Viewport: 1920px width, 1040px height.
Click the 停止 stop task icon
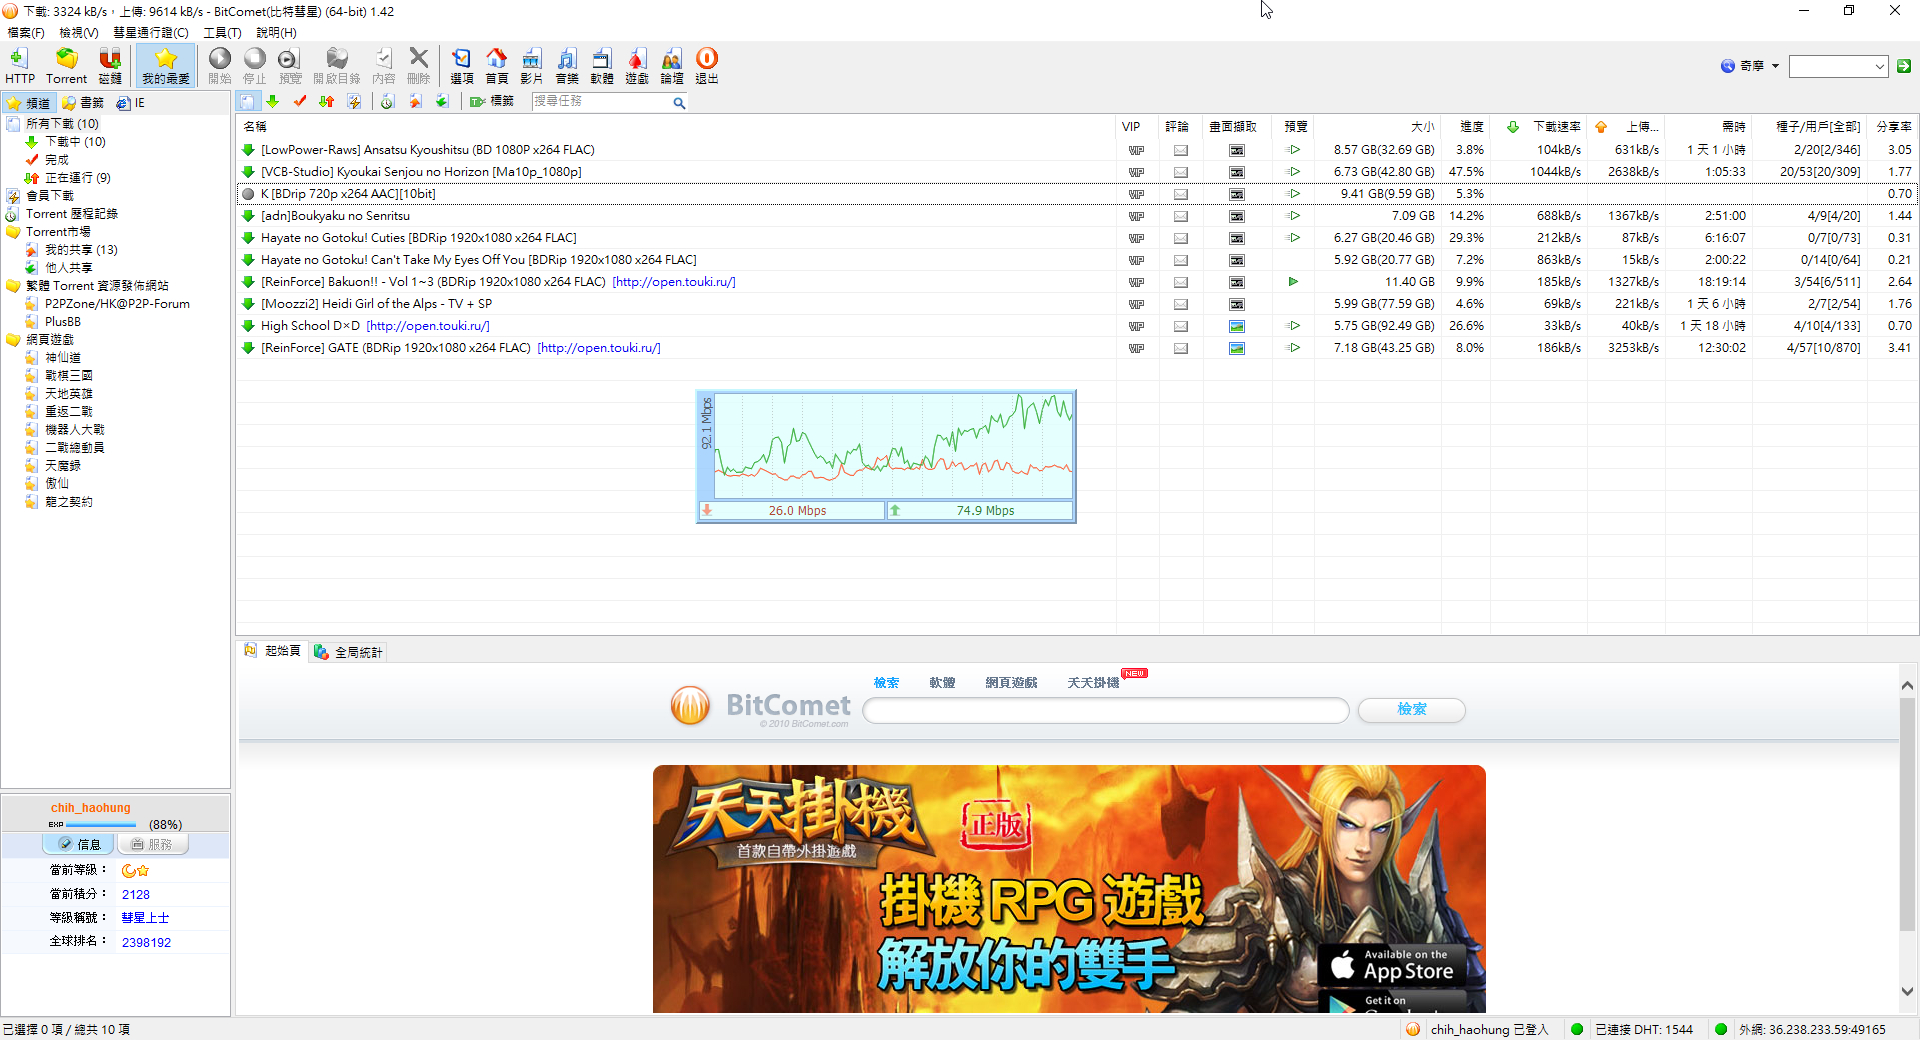pyautogui.click(x=255, y=66)
